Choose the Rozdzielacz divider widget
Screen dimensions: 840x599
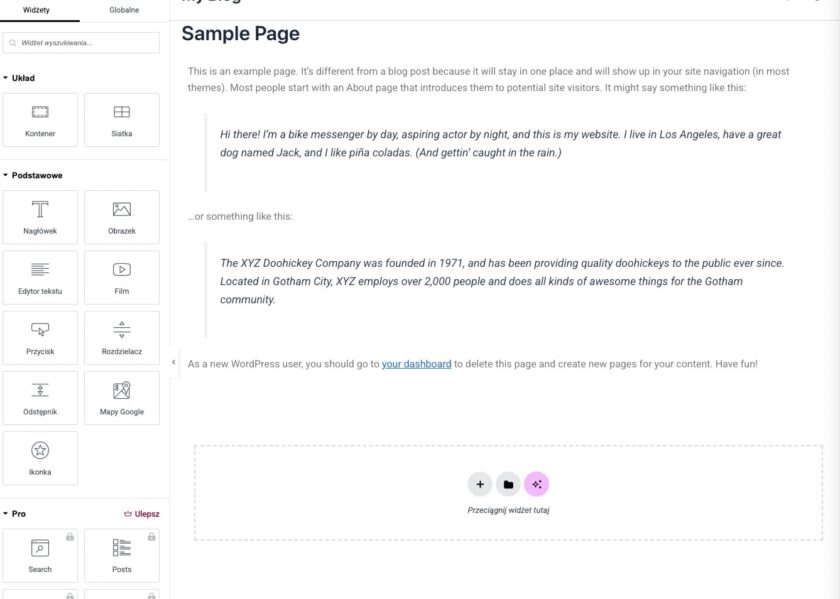coord(121,337)
